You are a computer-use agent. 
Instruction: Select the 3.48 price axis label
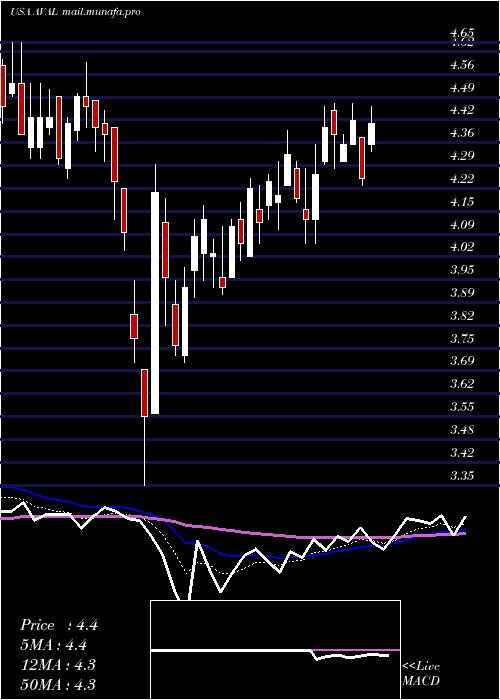point(462,430)
